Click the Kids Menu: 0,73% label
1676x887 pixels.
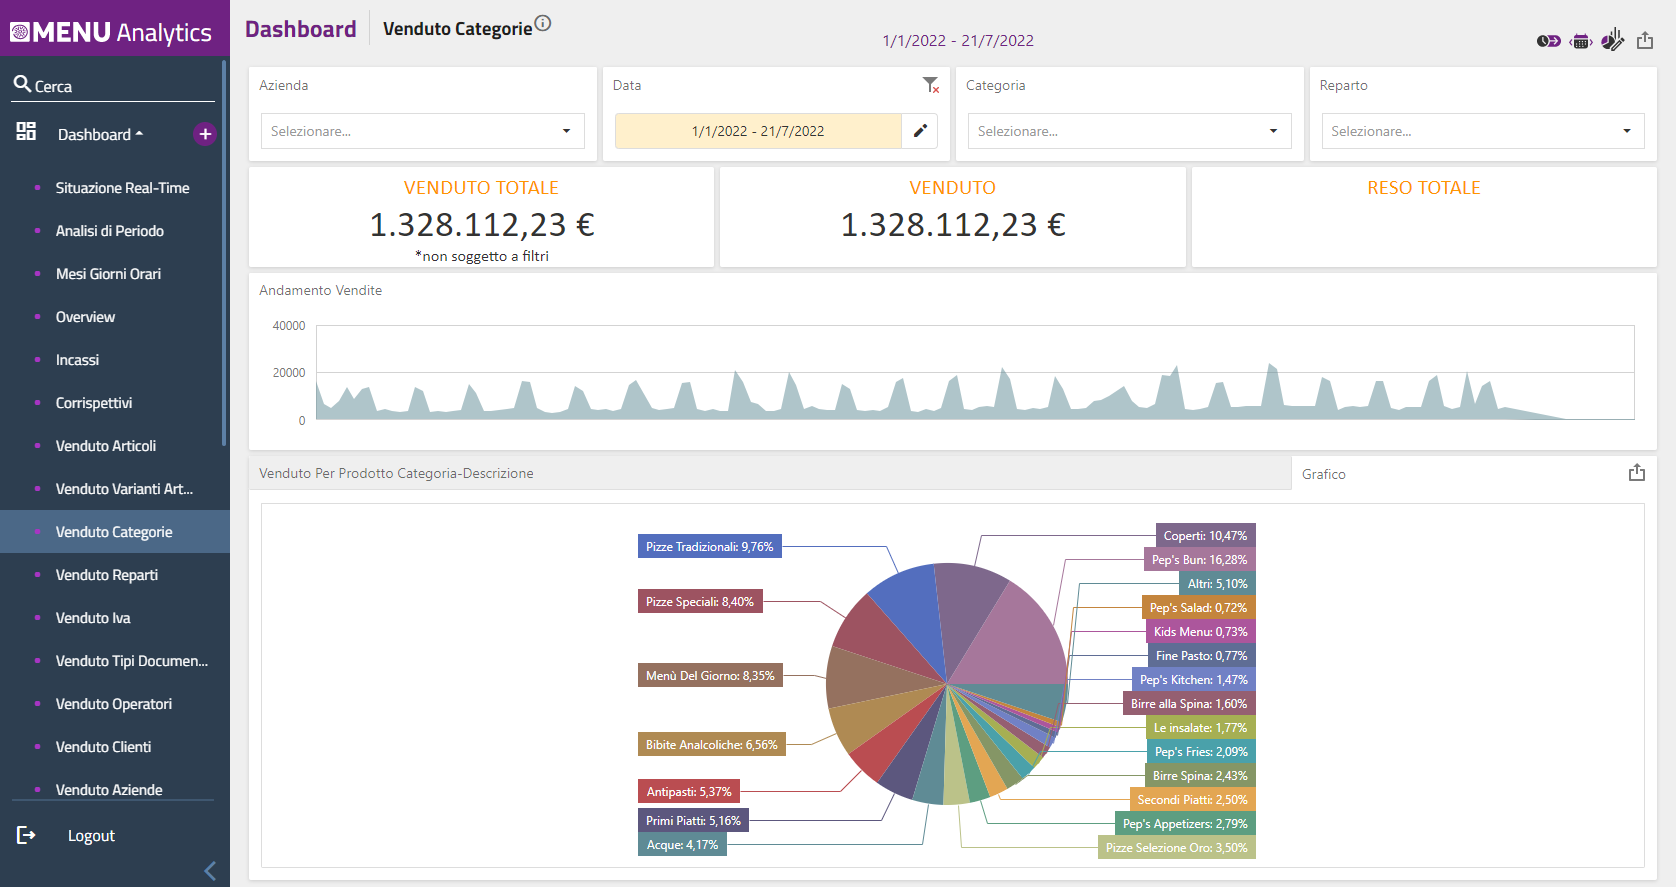point(1200,631)
